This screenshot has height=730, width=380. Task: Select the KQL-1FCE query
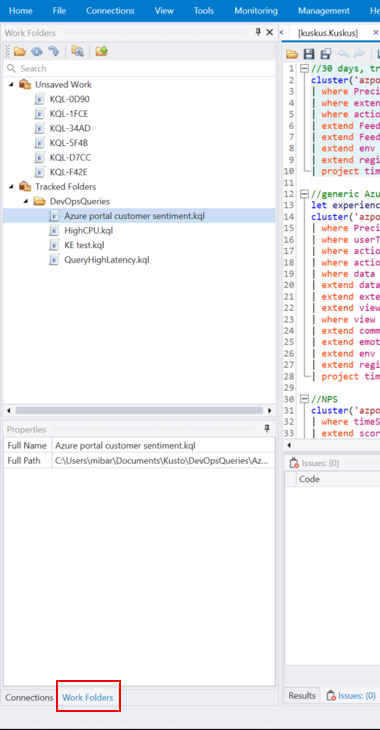69,114
